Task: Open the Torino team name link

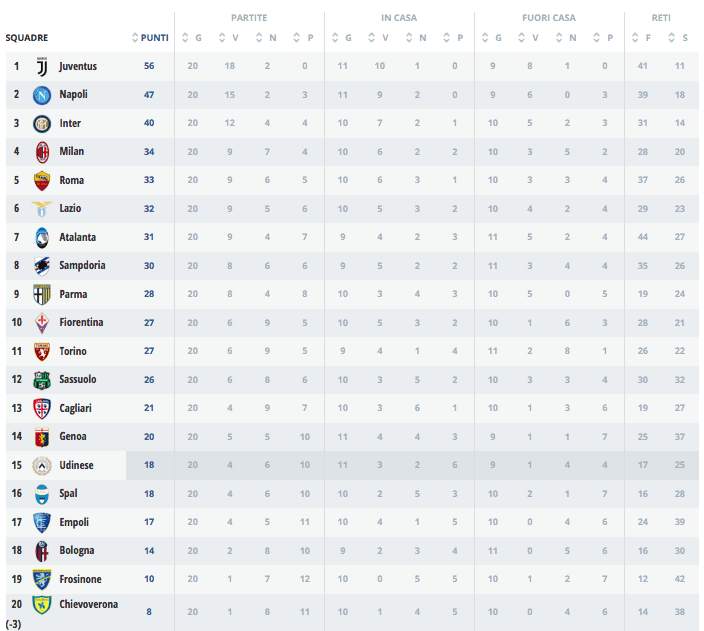Action: point(73,352)
